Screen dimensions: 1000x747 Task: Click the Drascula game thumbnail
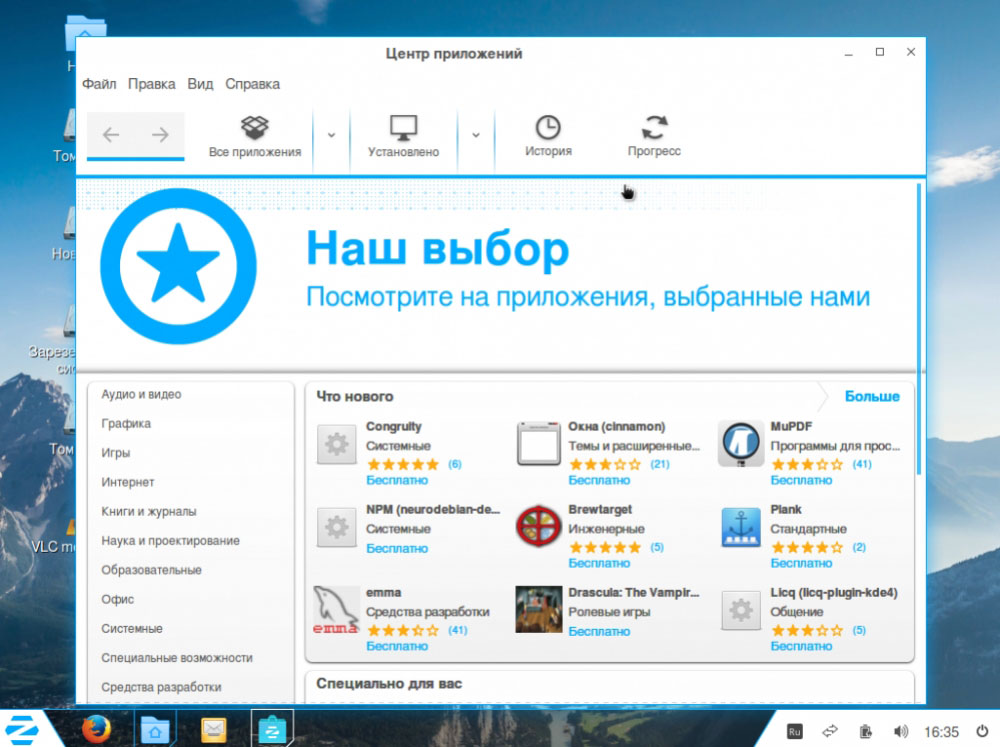pos(539,610)
